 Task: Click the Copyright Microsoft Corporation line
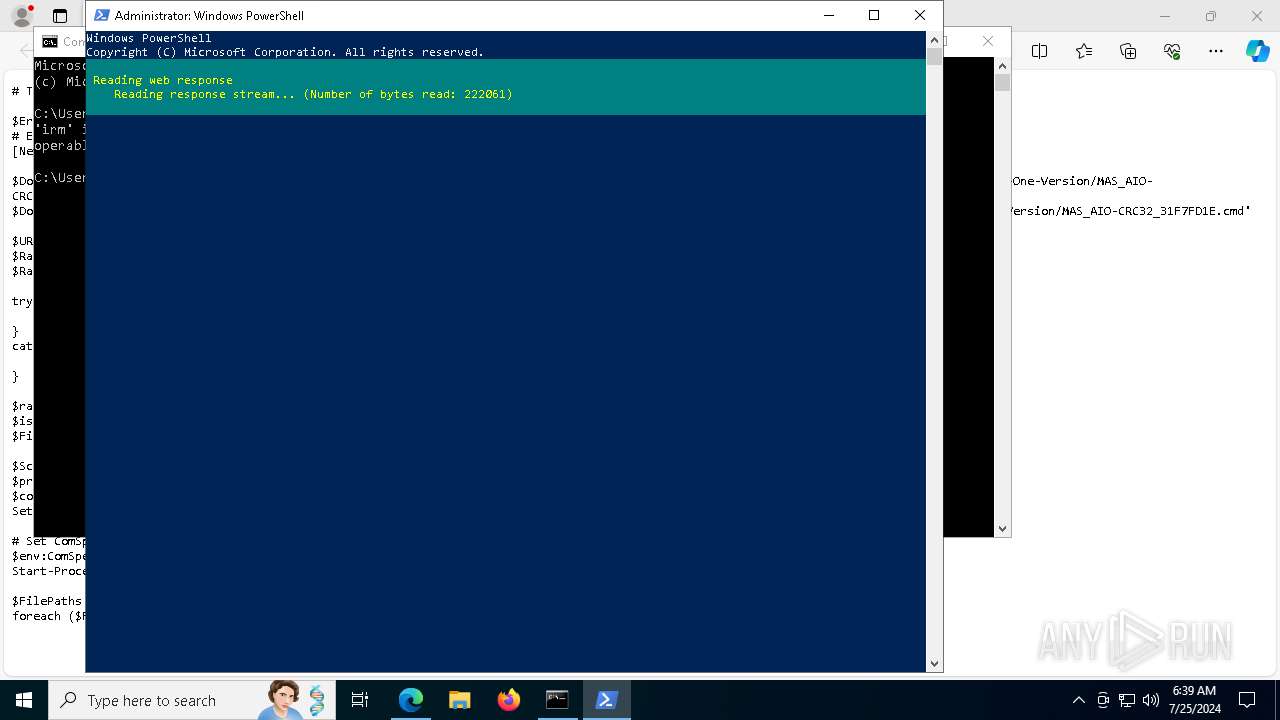(285, 52)
